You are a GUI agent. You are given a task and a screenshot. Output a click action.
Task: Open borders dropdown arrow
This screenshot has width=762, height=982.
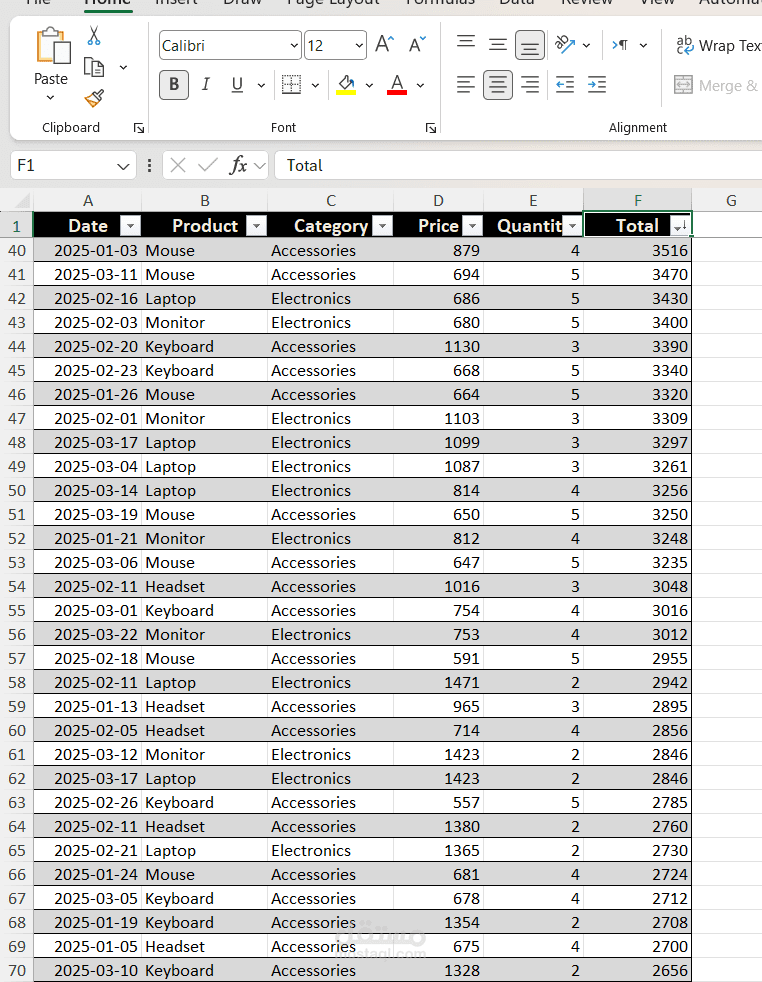316,85
